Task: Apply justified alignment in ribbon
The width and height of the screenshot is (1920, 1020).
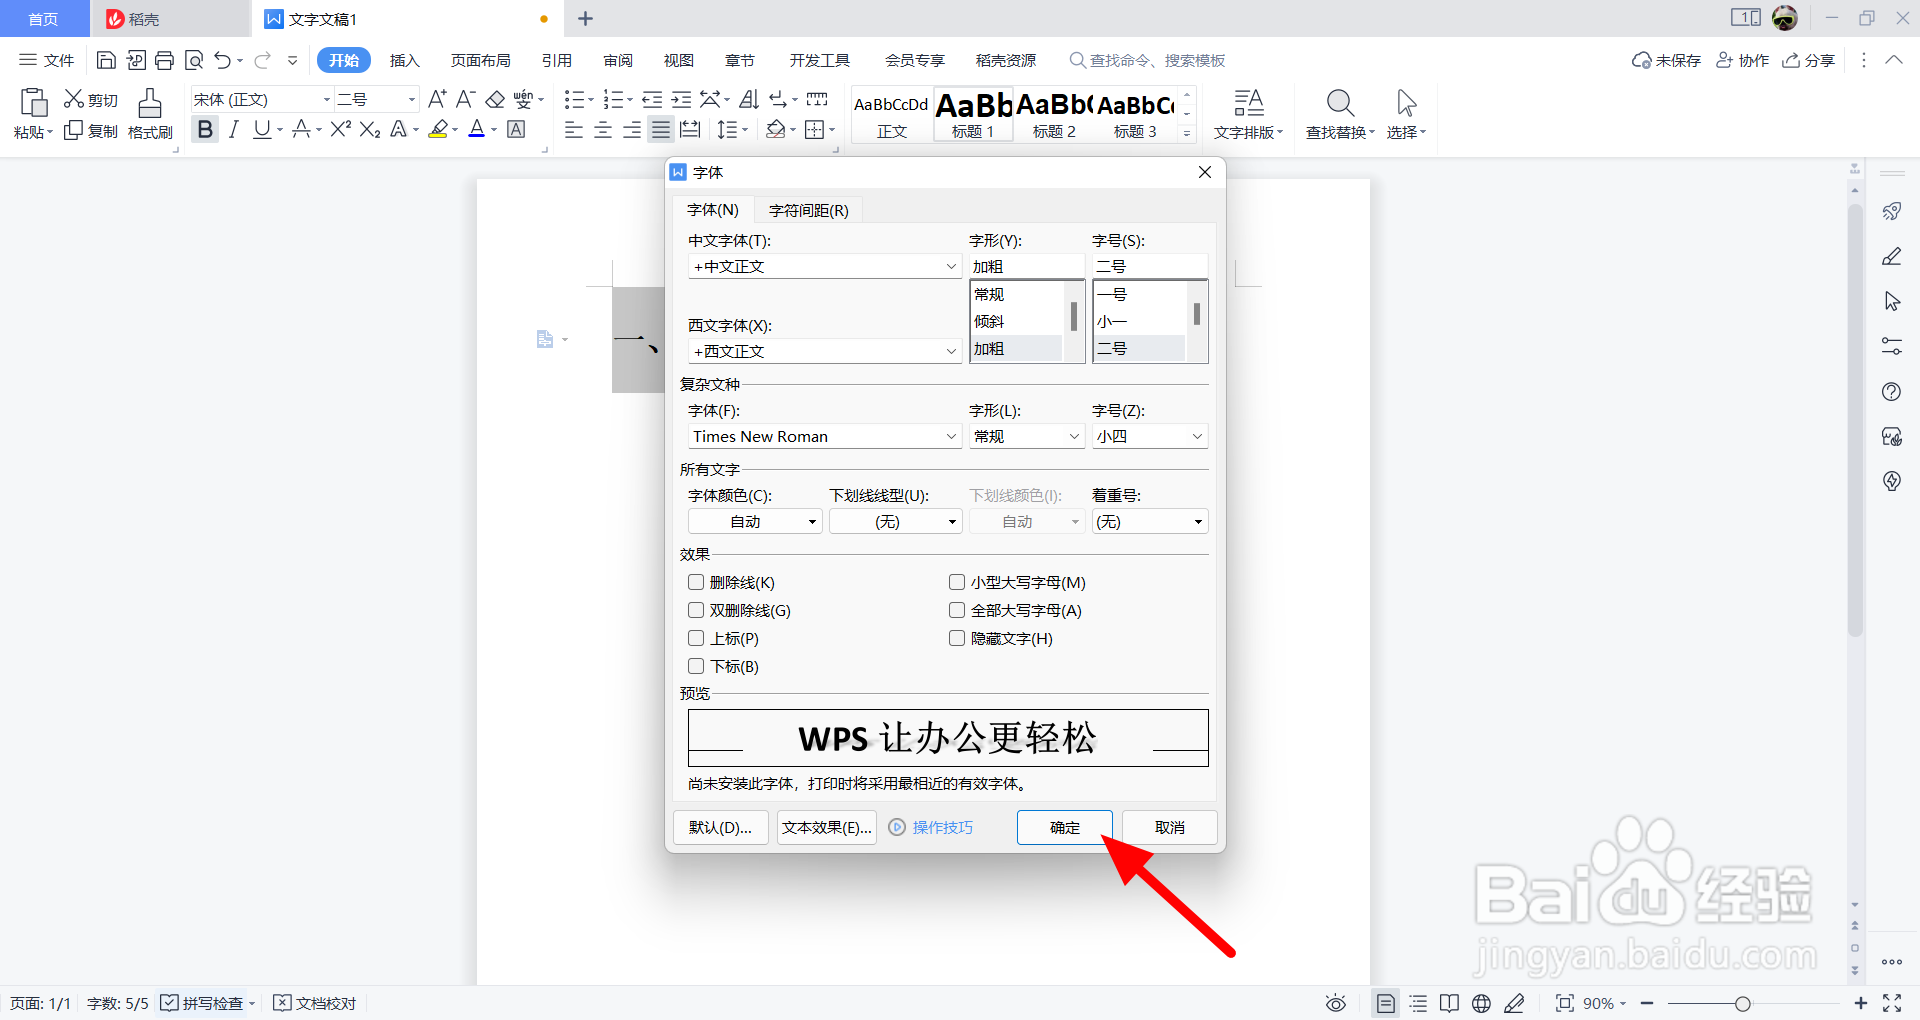Action: coord(661,130)
